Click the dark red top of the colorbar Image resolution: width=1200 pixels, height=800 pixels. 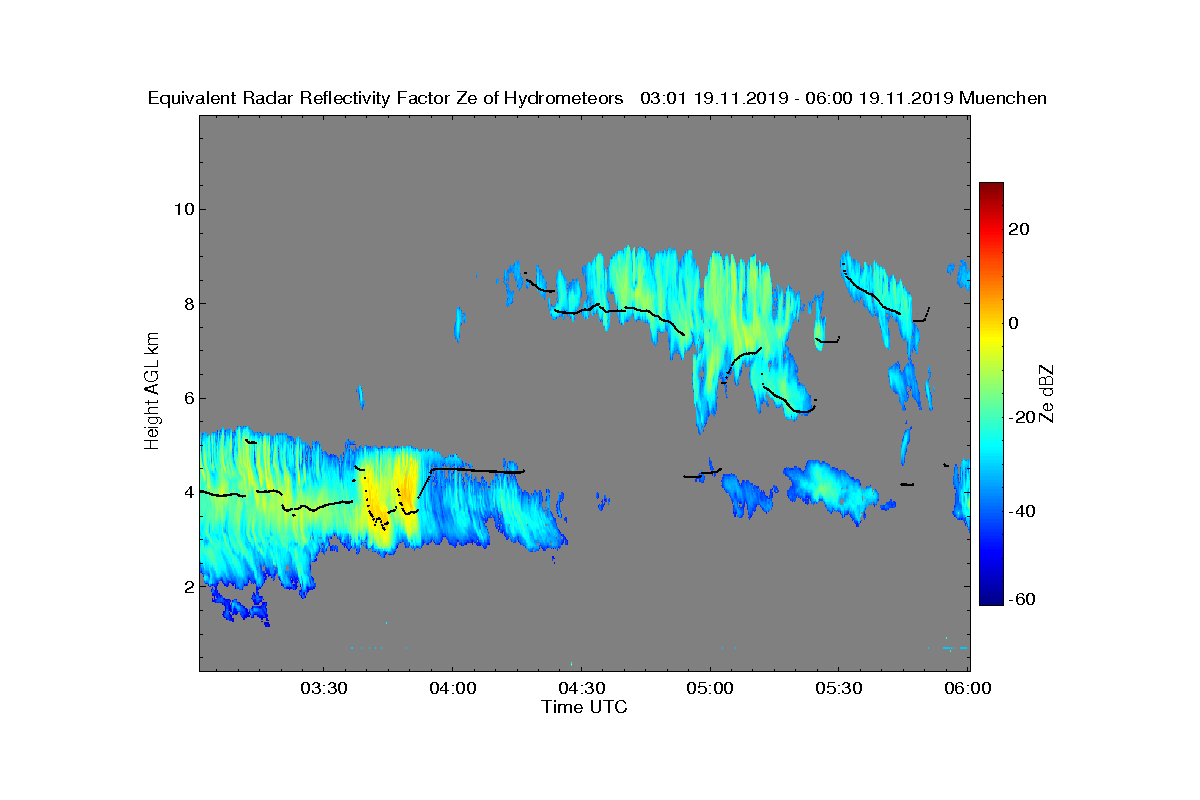point(991,190)
